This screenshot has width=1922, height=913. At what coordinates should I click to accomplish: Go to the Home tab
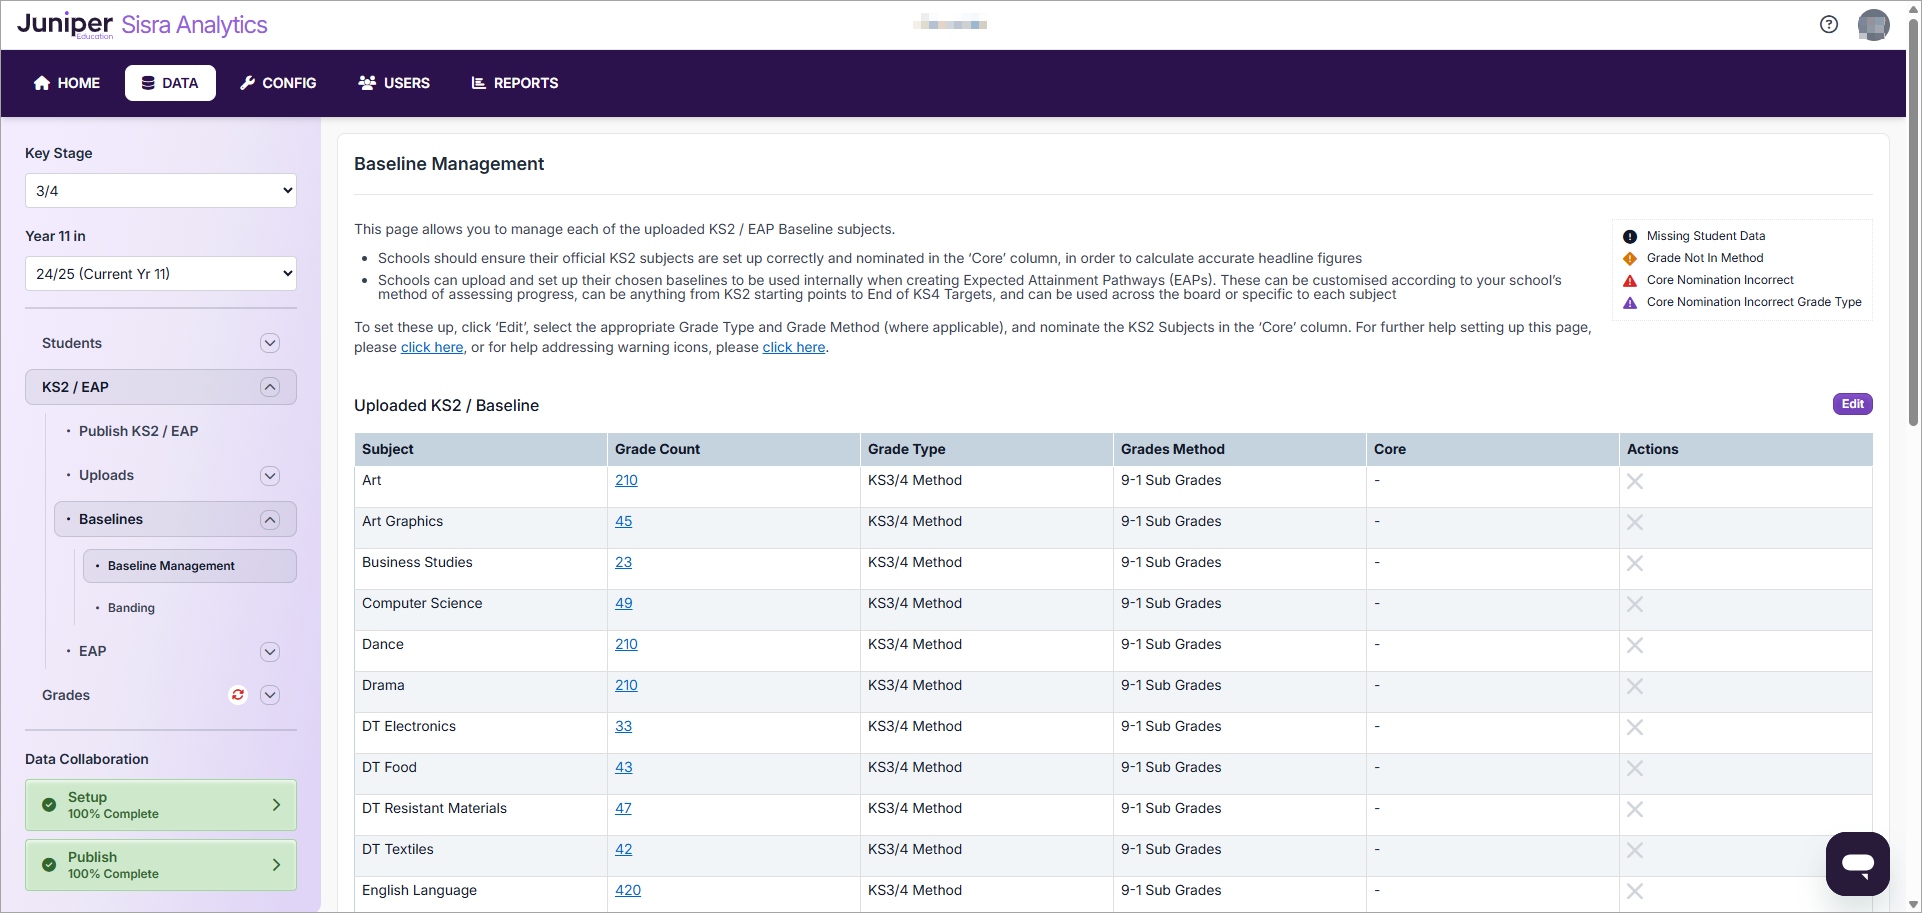click(67, 83)
